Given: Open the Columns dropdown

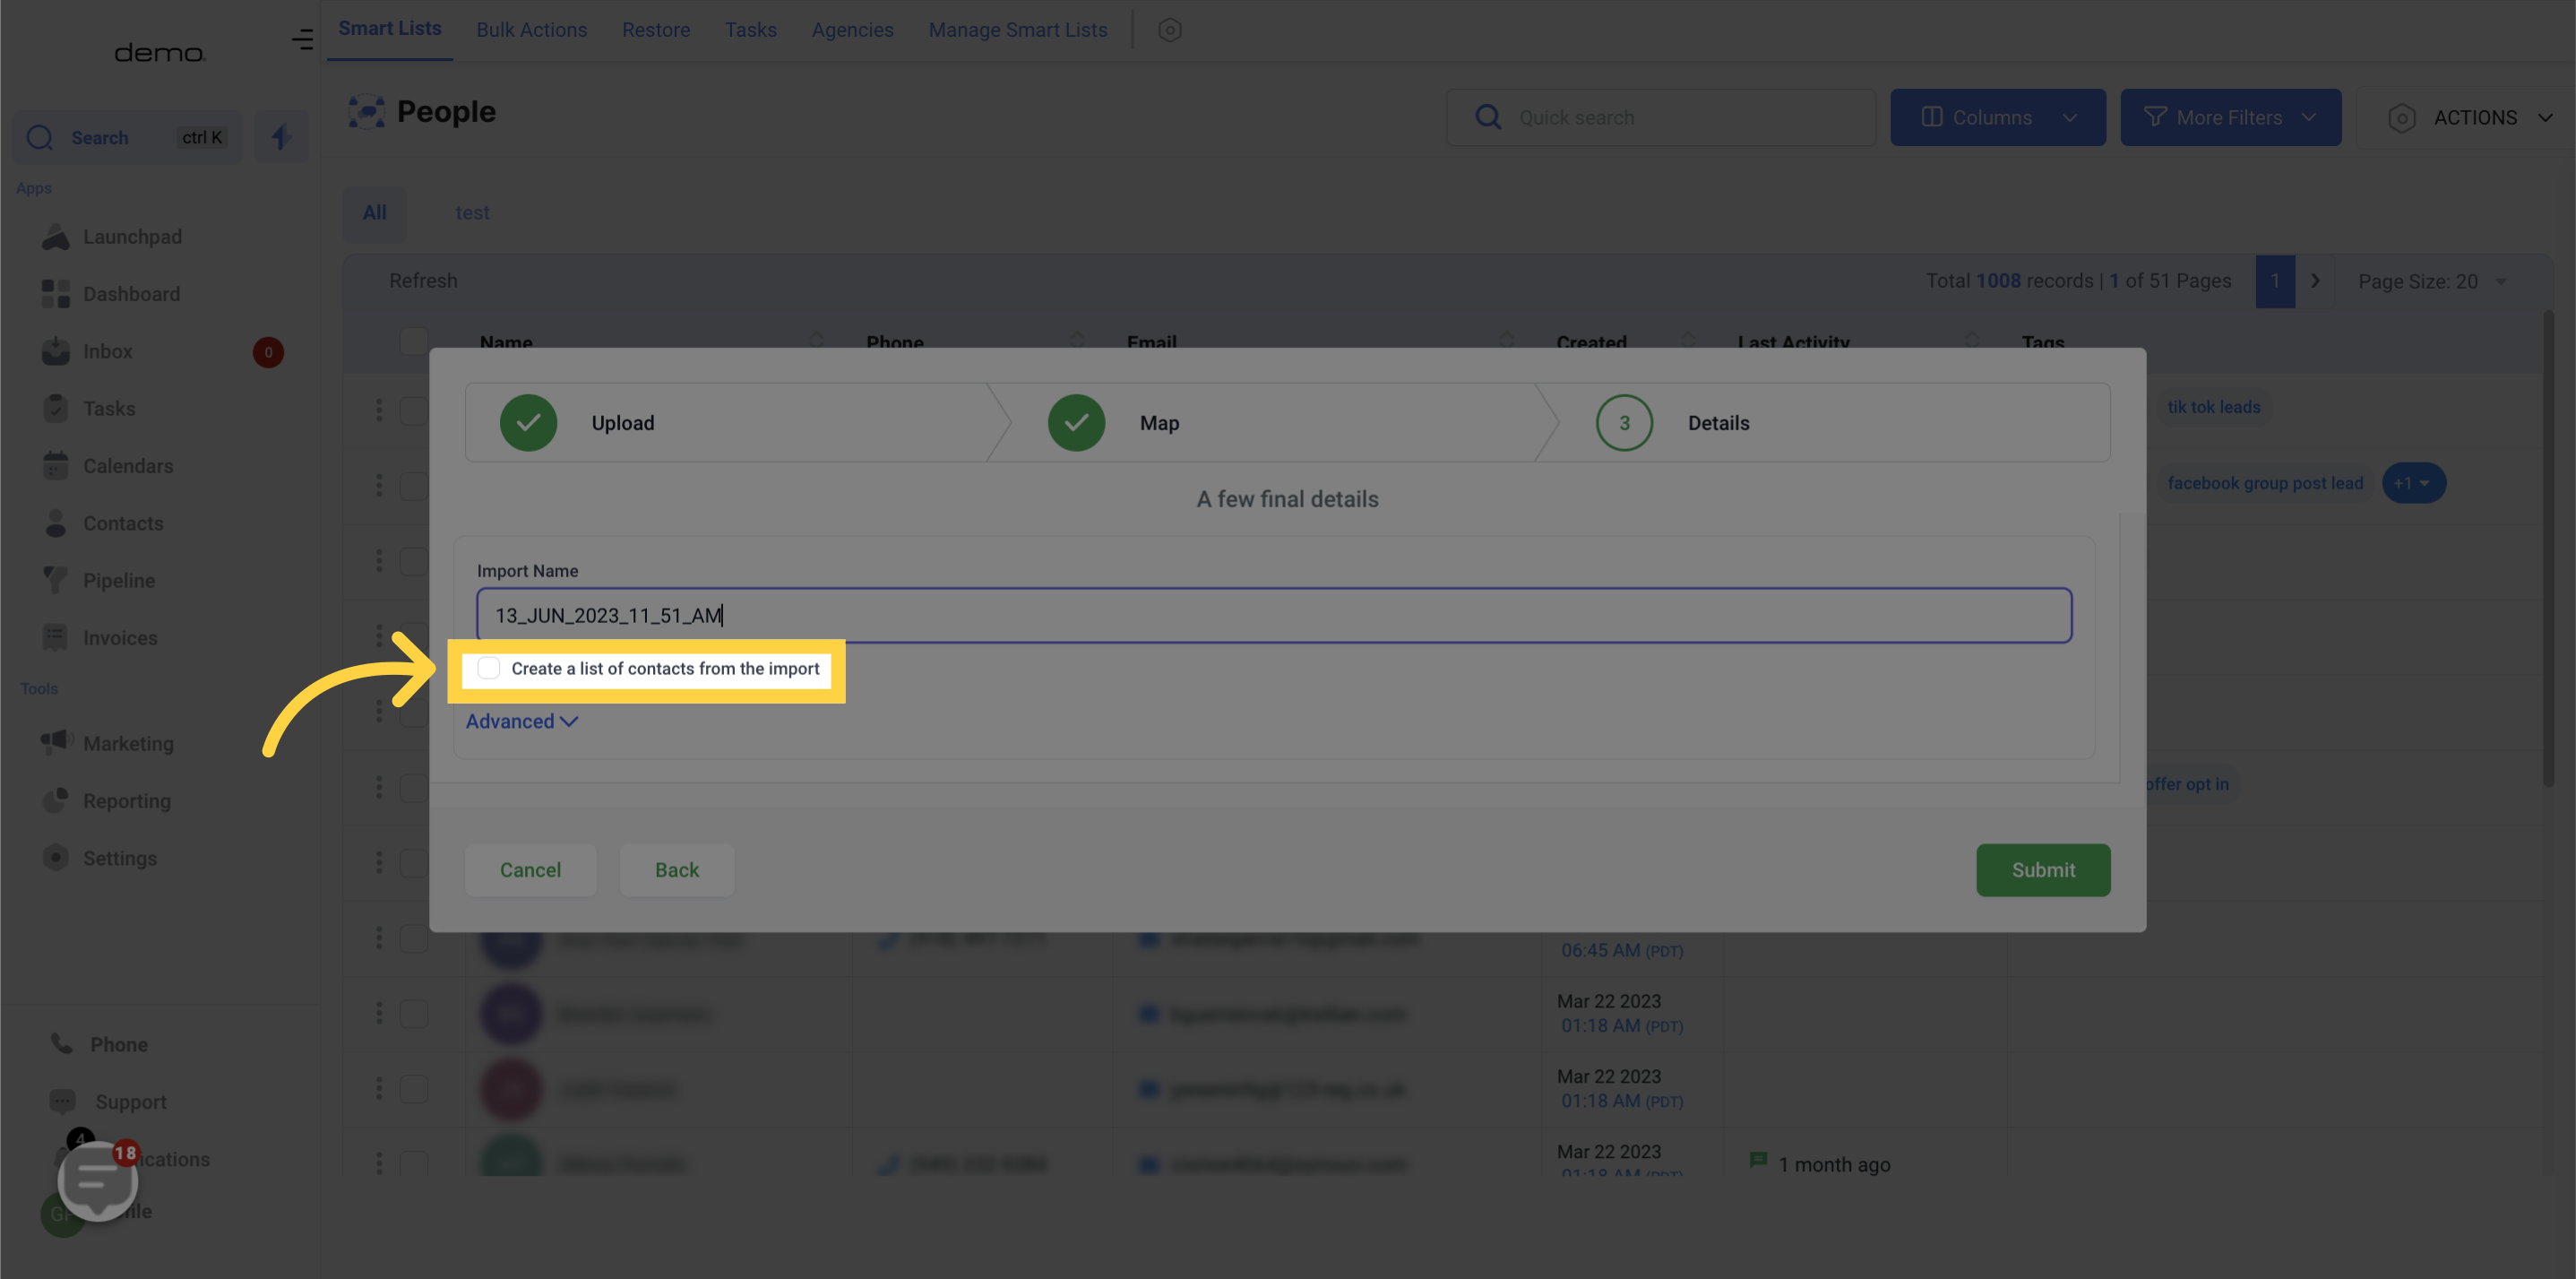Looking at the screenshot, I should [x=1997, y=118].
